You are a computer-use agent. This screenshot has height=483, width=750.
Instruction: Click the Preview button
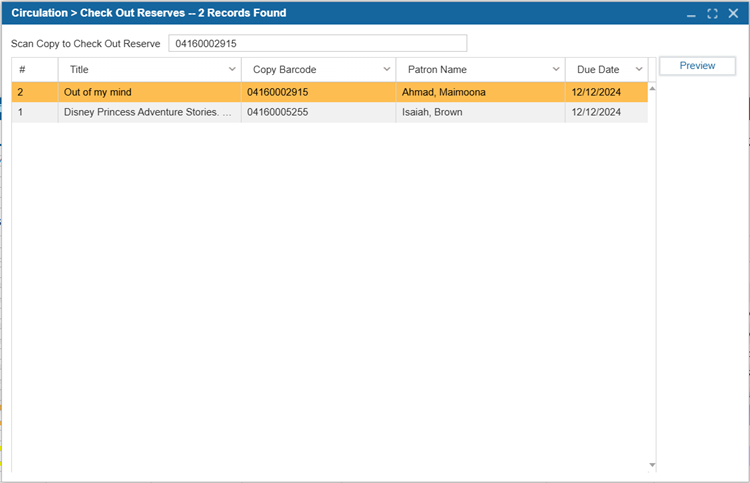pyautogui.click(x=697, y=66)
